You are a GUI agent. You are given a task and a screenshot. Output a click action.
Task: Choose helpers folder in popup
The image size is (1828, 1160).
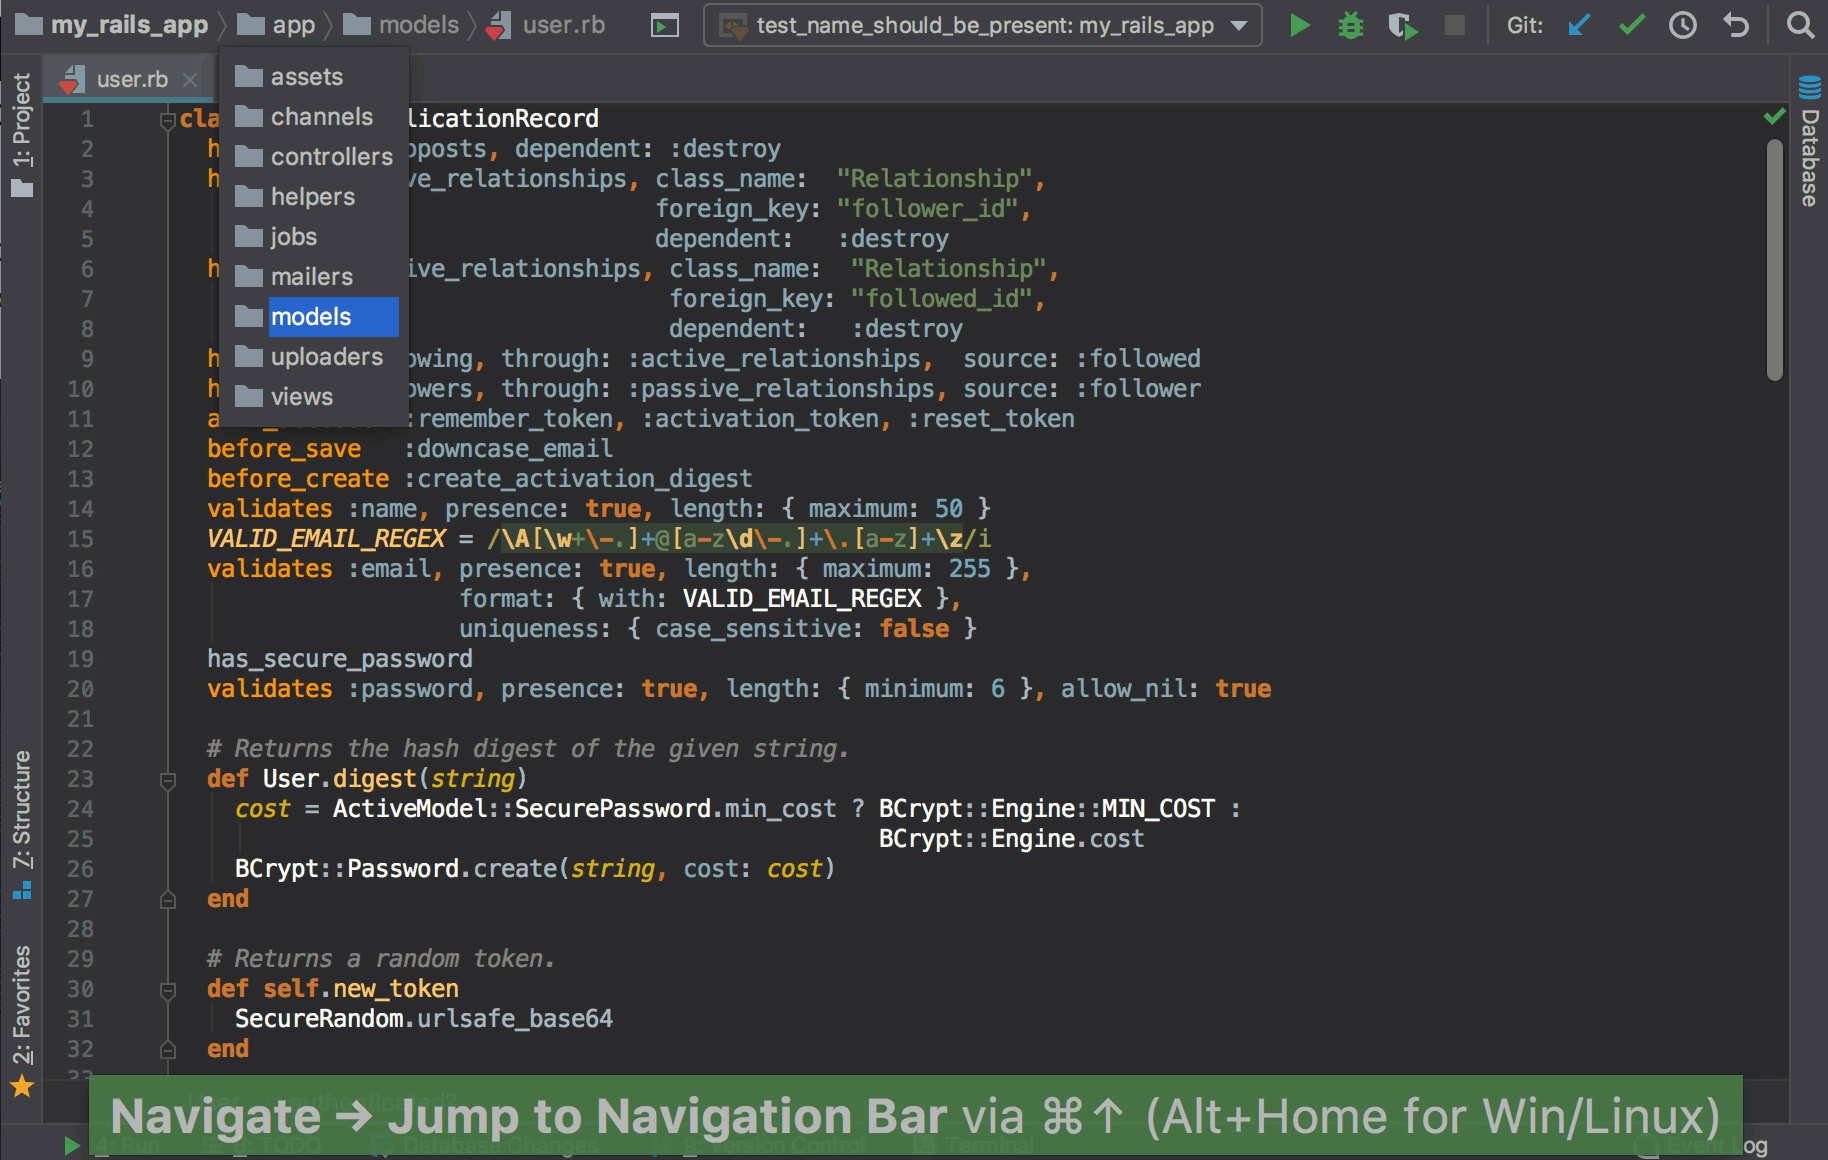click(x=314, y=197)
